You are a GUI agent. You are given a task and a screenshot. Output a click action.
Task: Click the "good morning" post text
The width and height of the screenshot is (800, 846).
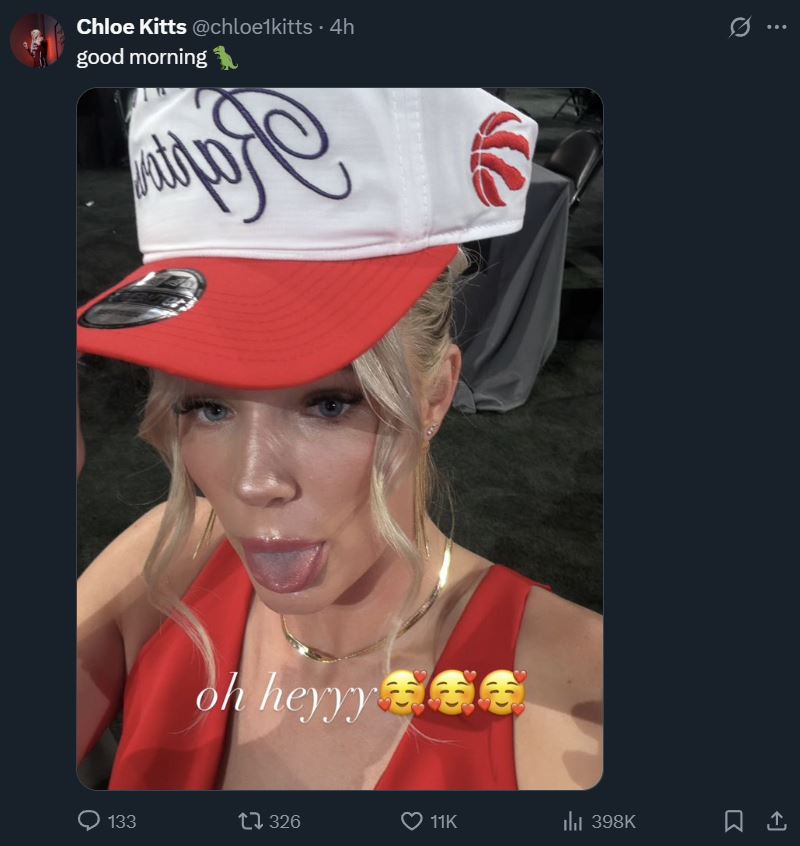(142, 57)
